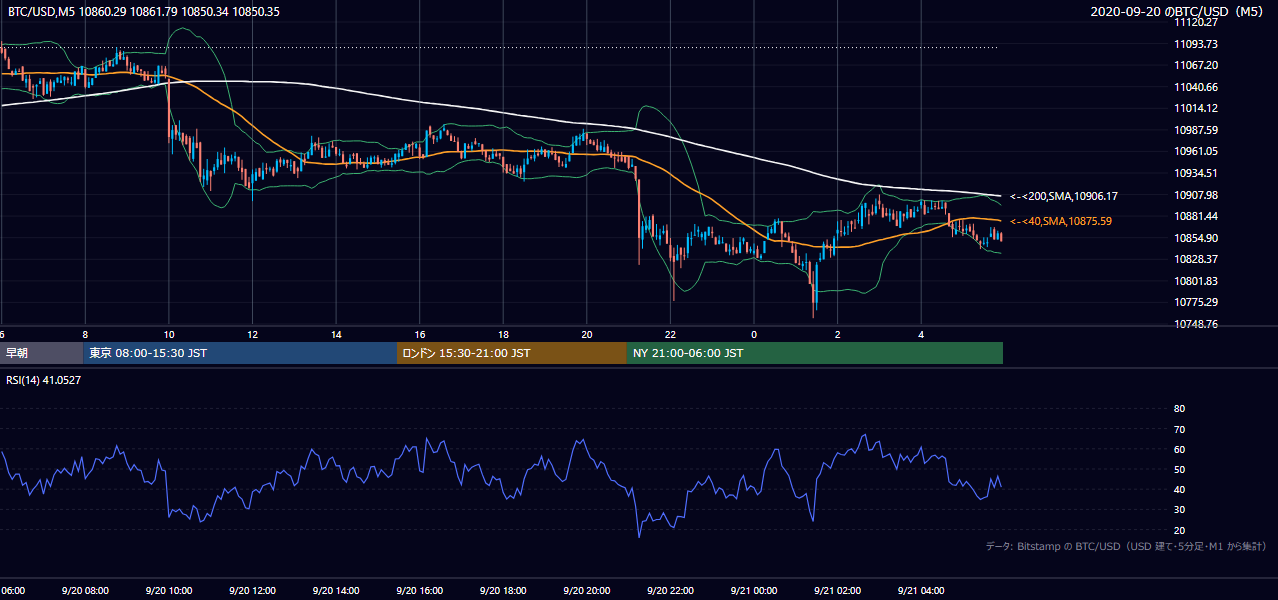1278x600 pixels.
Task: Click the 9/20 20:00 time label
Action: click(x=585, y=591)
